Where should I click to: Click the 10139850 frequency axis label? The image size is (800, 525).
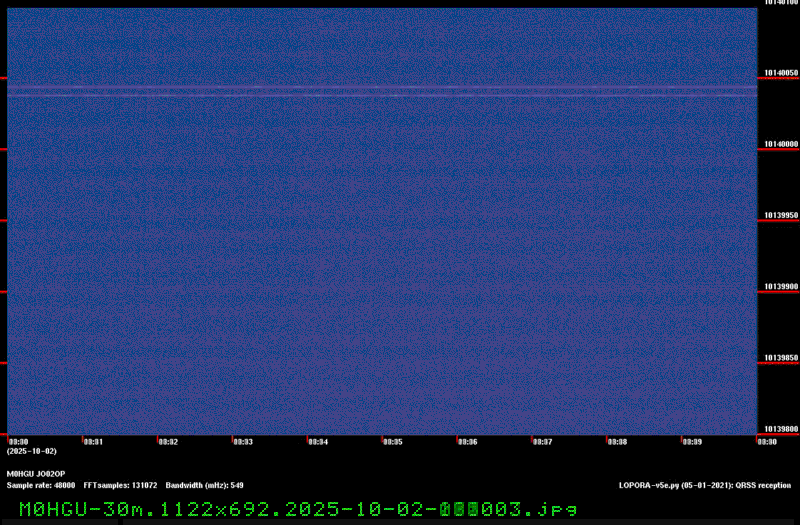tap(781, 357)
